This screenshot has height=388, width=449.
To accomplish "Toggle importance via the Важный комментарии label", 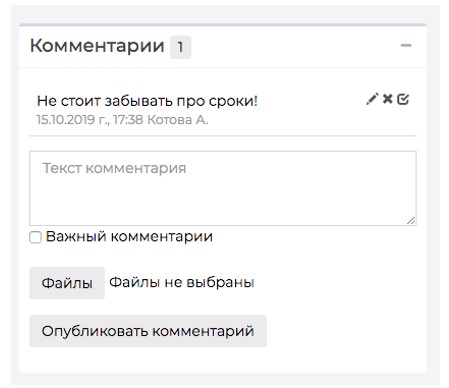I will tap(129, 237).
